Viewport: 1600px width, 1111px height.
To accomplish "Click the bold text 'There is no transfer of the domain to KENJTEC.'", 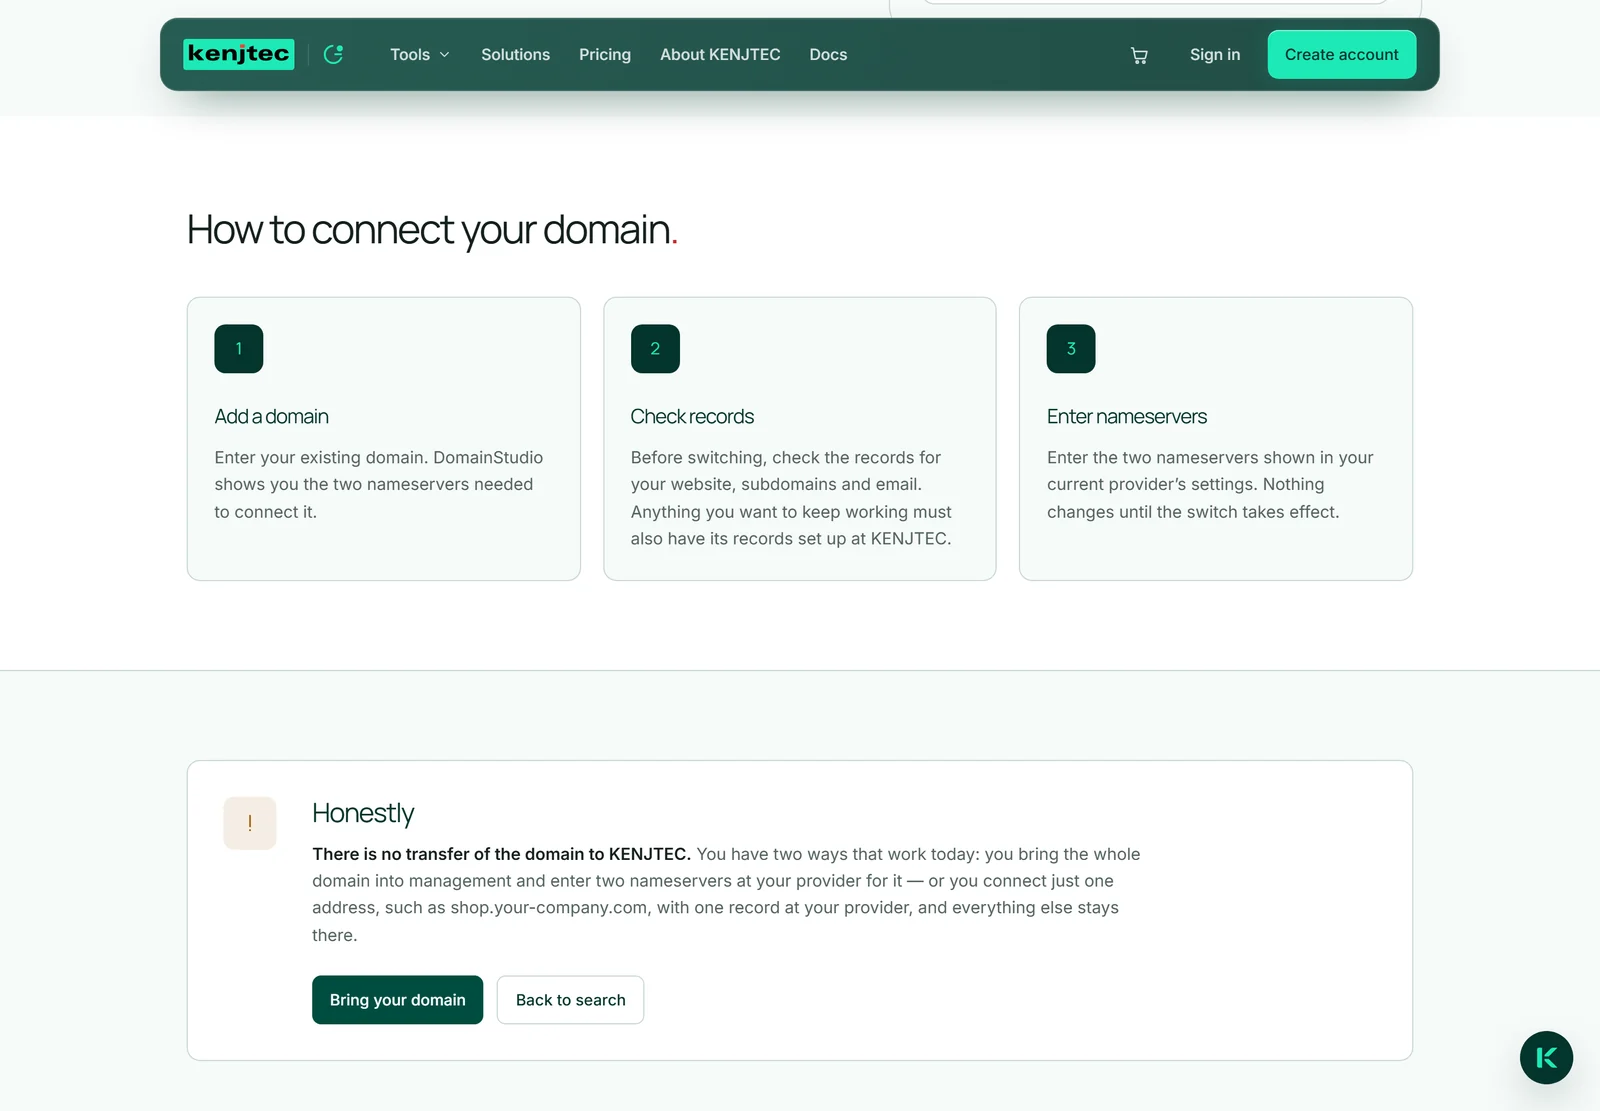I will [x=501, y=854].
